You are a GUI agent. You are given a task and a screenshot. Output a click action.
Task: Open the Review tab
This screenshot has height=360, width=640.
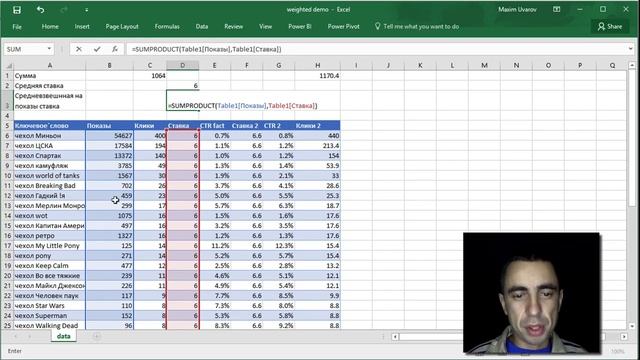coord(233,27)
